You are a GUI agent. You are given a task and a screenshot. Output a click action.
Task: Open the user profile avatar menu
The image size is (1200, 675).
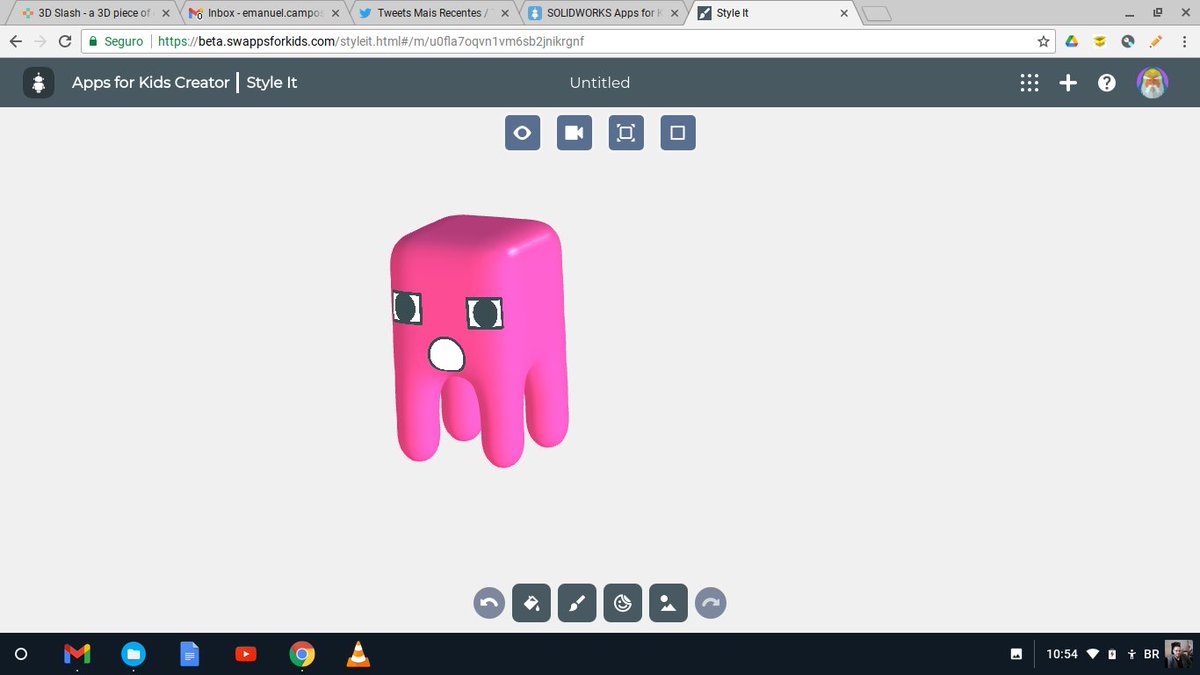[x=1153, y=83]
